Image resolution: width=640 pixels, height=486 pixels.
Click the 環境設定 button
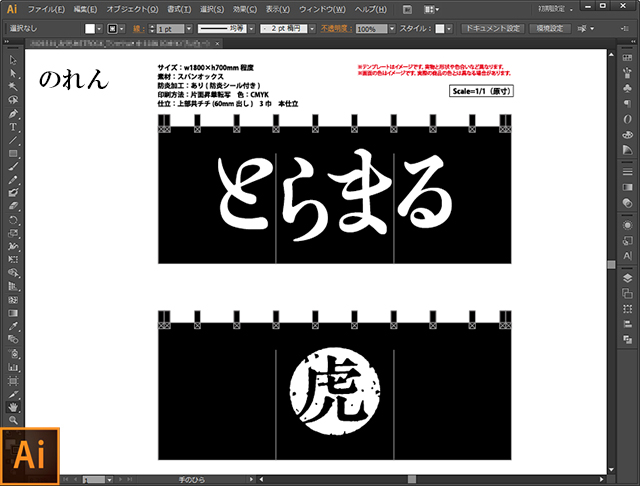click(x=554, y=29)
